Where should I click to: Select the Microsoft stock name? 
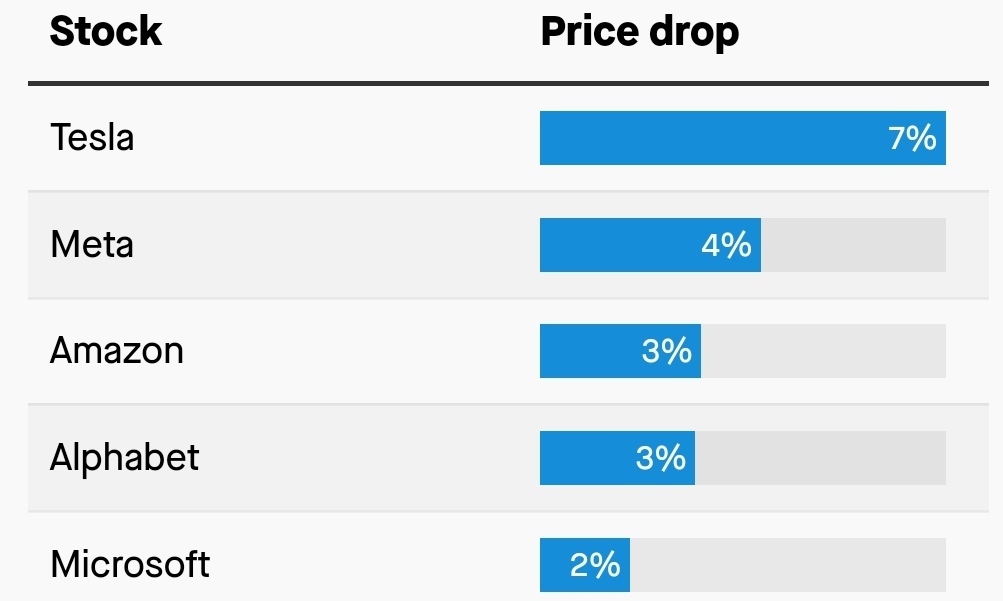click(130, 564)
